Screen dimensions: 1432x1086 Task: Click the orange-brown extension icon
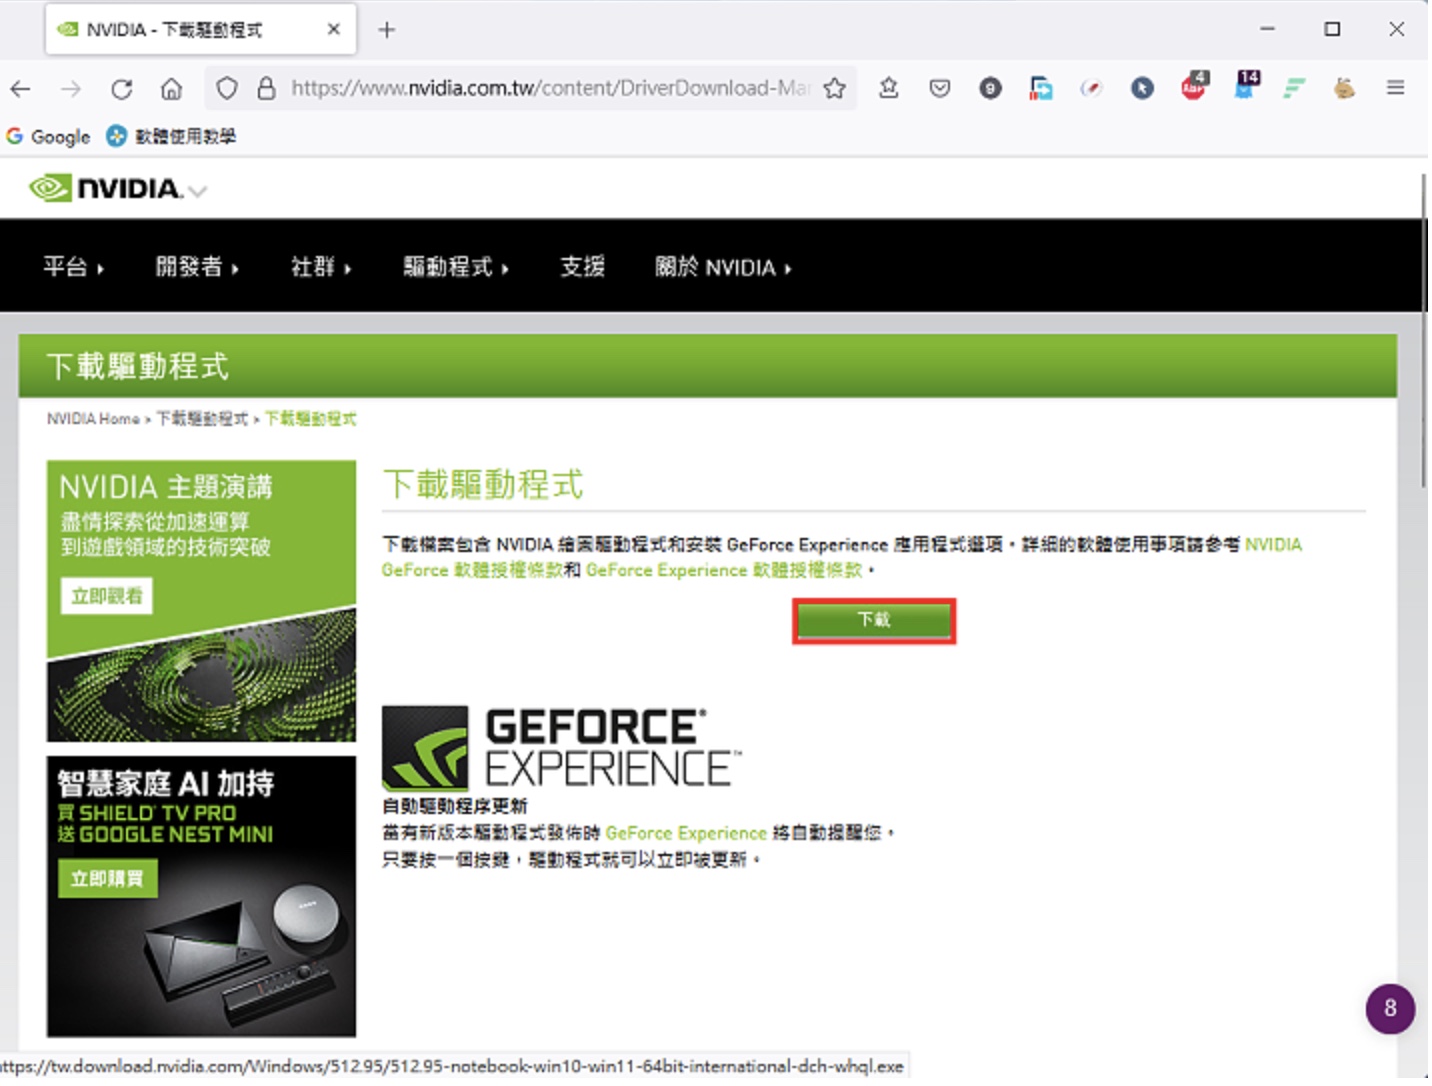[1345, 88]
